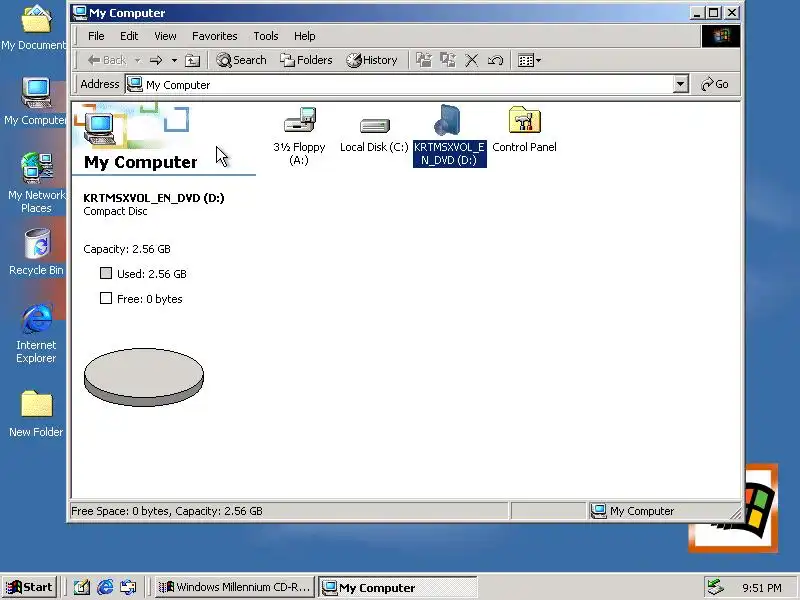Select My Network Places desktop icon
The width and height of the screenshot is (800, 600).
36,183
